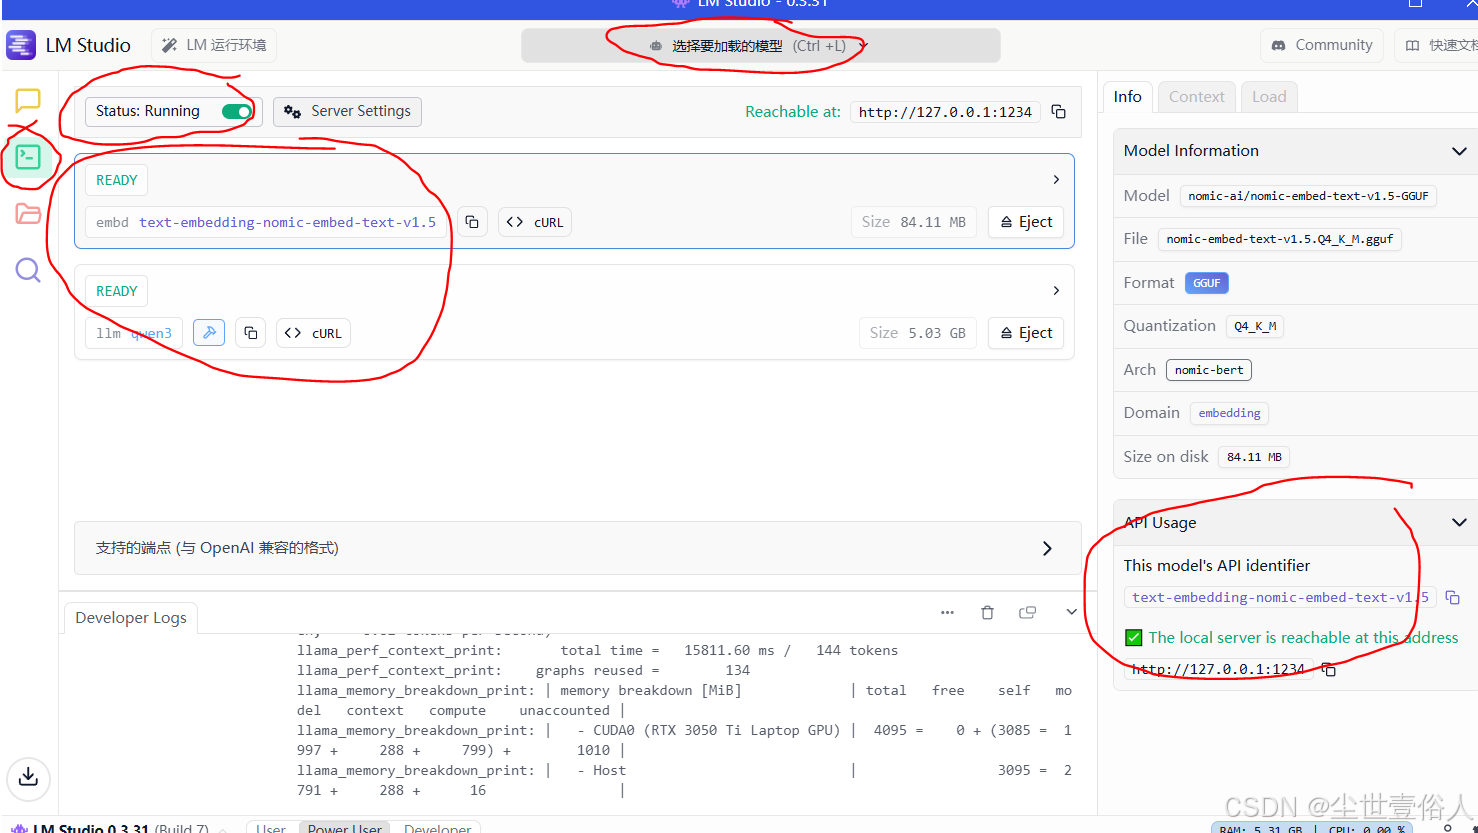The width and height of the screenshot is (1478, 833).
Task: Open My Models folder in sidebar
Action: click(28, 213)
